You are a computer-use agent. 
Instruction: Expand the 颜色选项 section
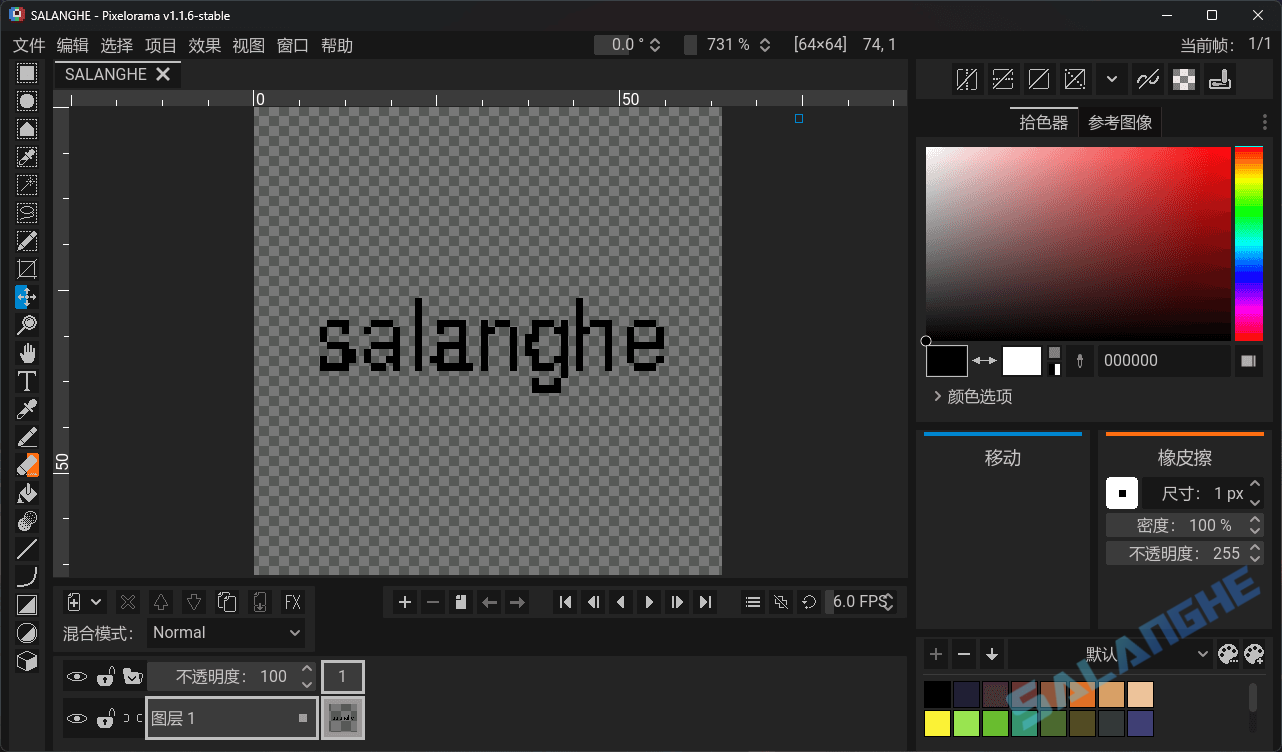(x=970, y=397)
